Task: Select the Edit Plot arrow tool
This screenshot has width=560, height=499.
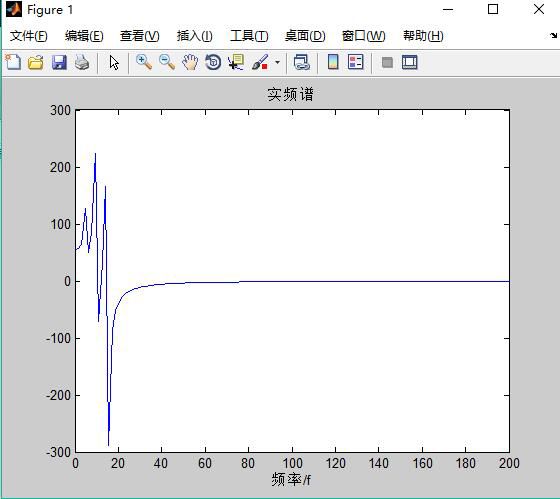Action: 114,63
